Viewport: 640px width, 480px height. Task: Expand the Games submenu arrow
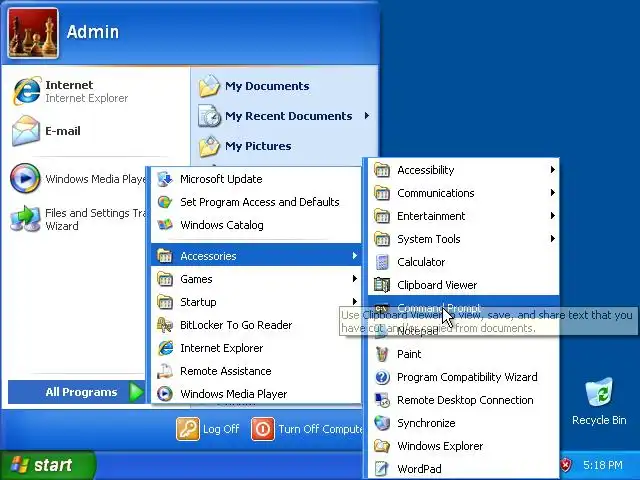[355, 278]
